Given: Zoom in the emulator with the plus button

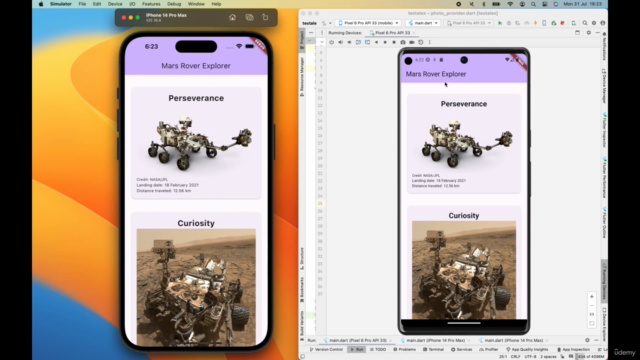Looking at the screenshot, I should 591,297.
